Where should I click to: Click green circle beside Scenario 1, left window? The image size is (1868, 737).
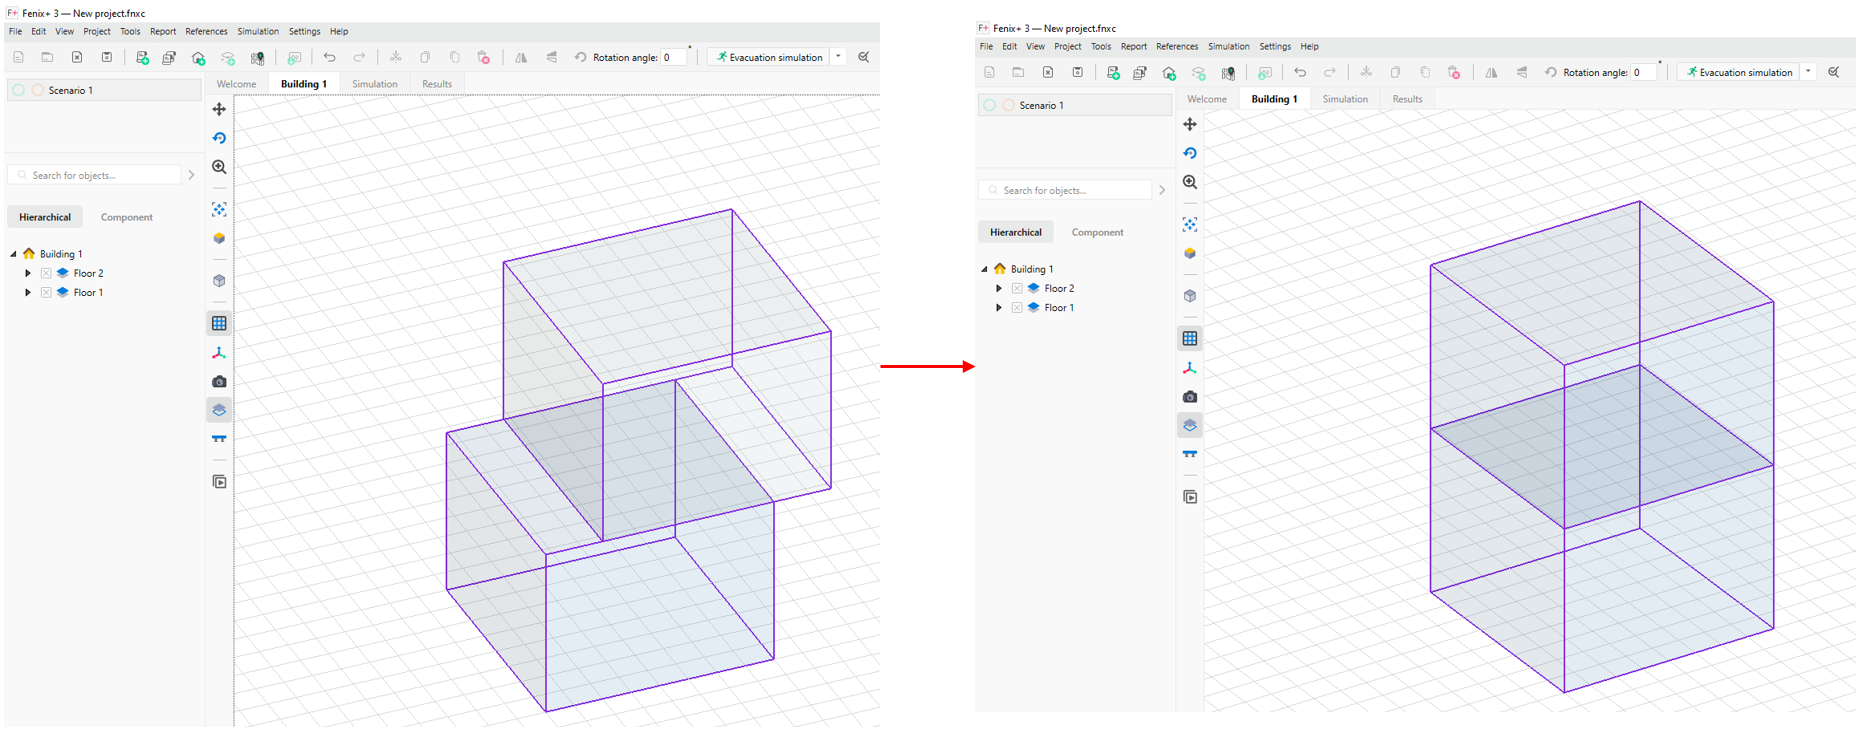(19, 90)
